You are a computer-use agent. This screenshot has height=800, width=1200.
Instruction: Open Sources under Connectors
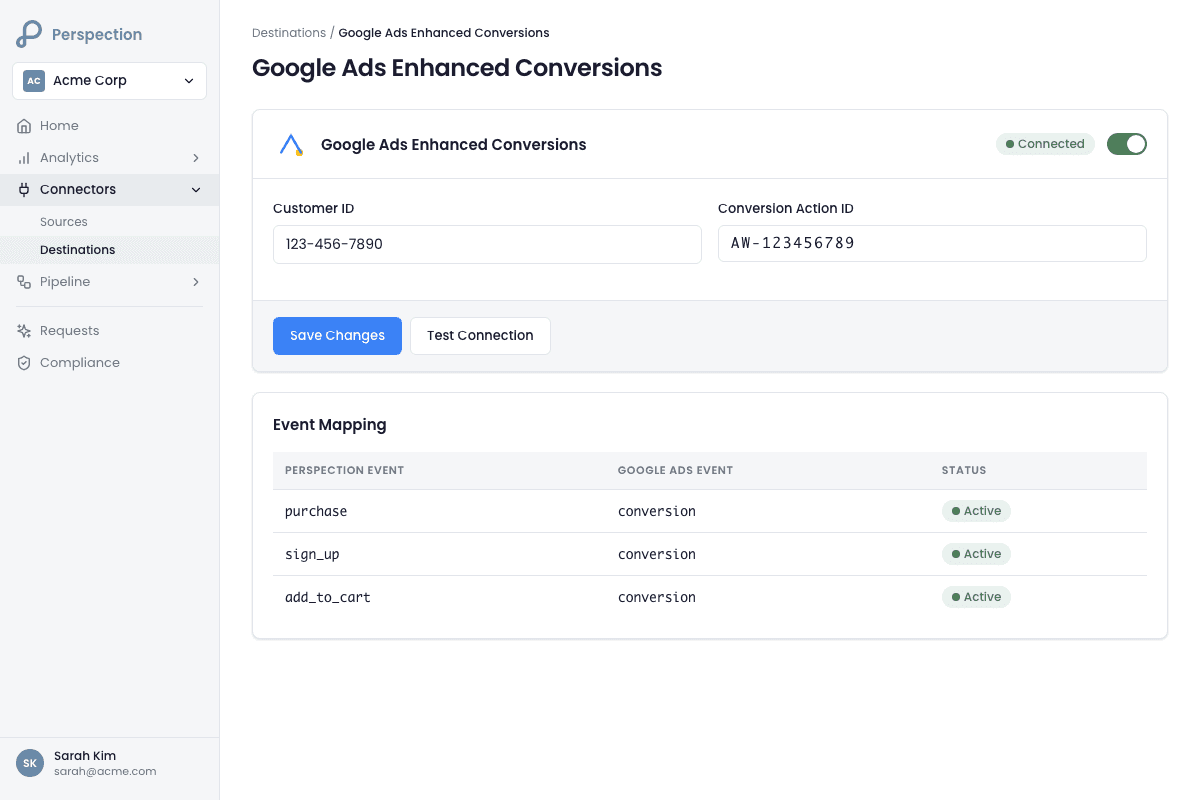64,222
